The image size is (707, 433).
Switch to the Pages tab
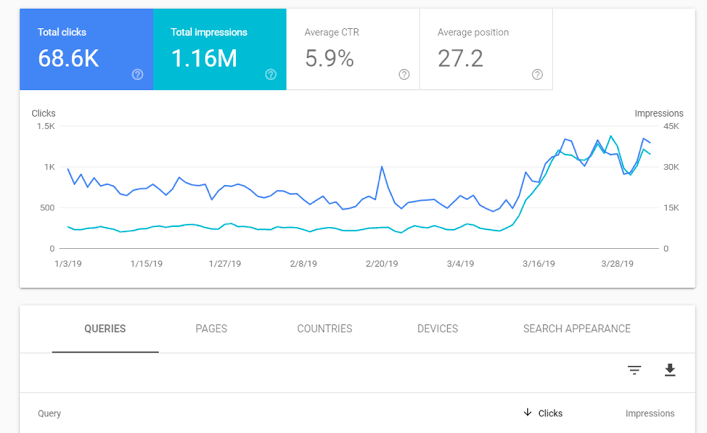211,329
